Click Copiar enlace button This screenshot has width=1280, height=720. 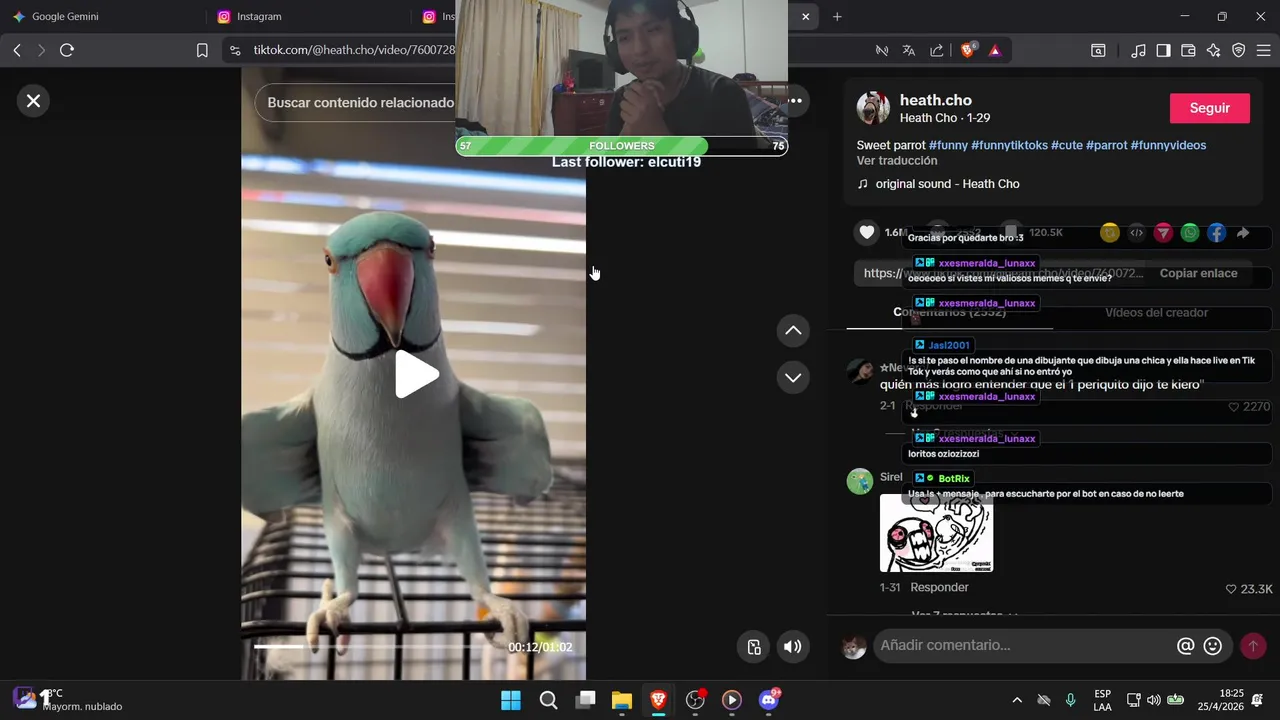click(x=1198, y=273)
